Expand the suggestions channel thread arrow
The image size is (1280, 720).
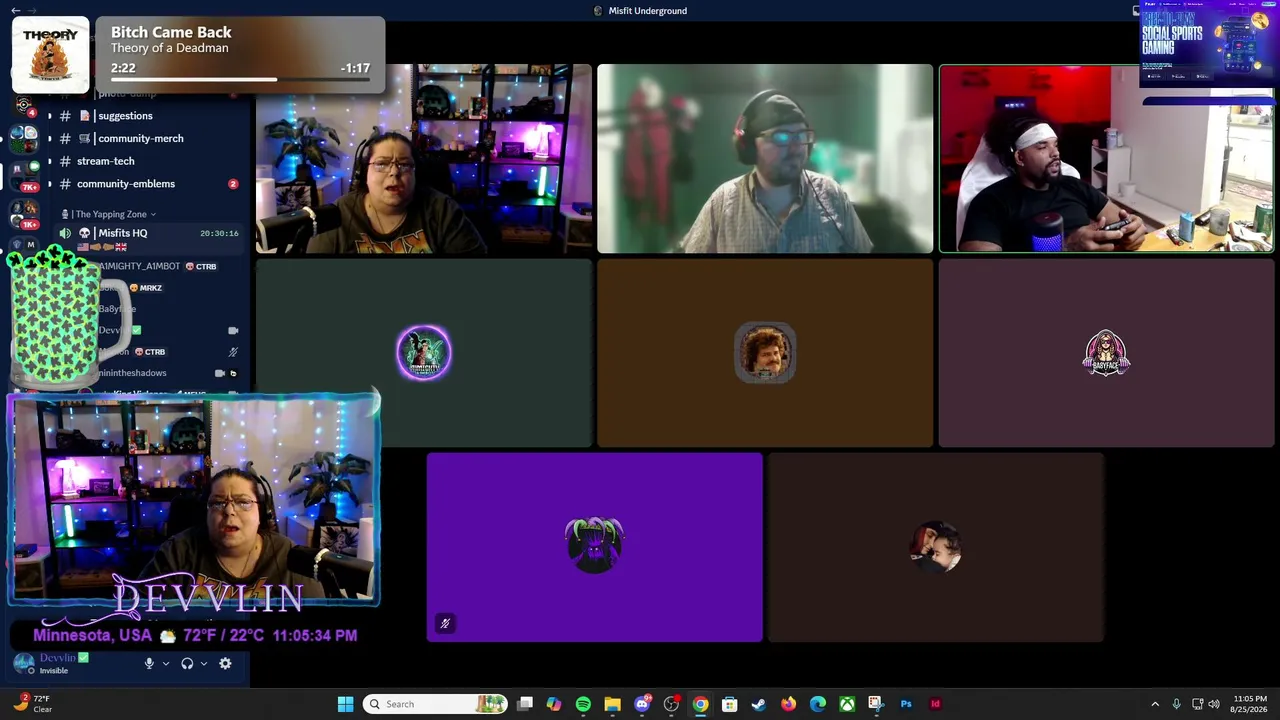pyautogui.click(x=50, y=116)
